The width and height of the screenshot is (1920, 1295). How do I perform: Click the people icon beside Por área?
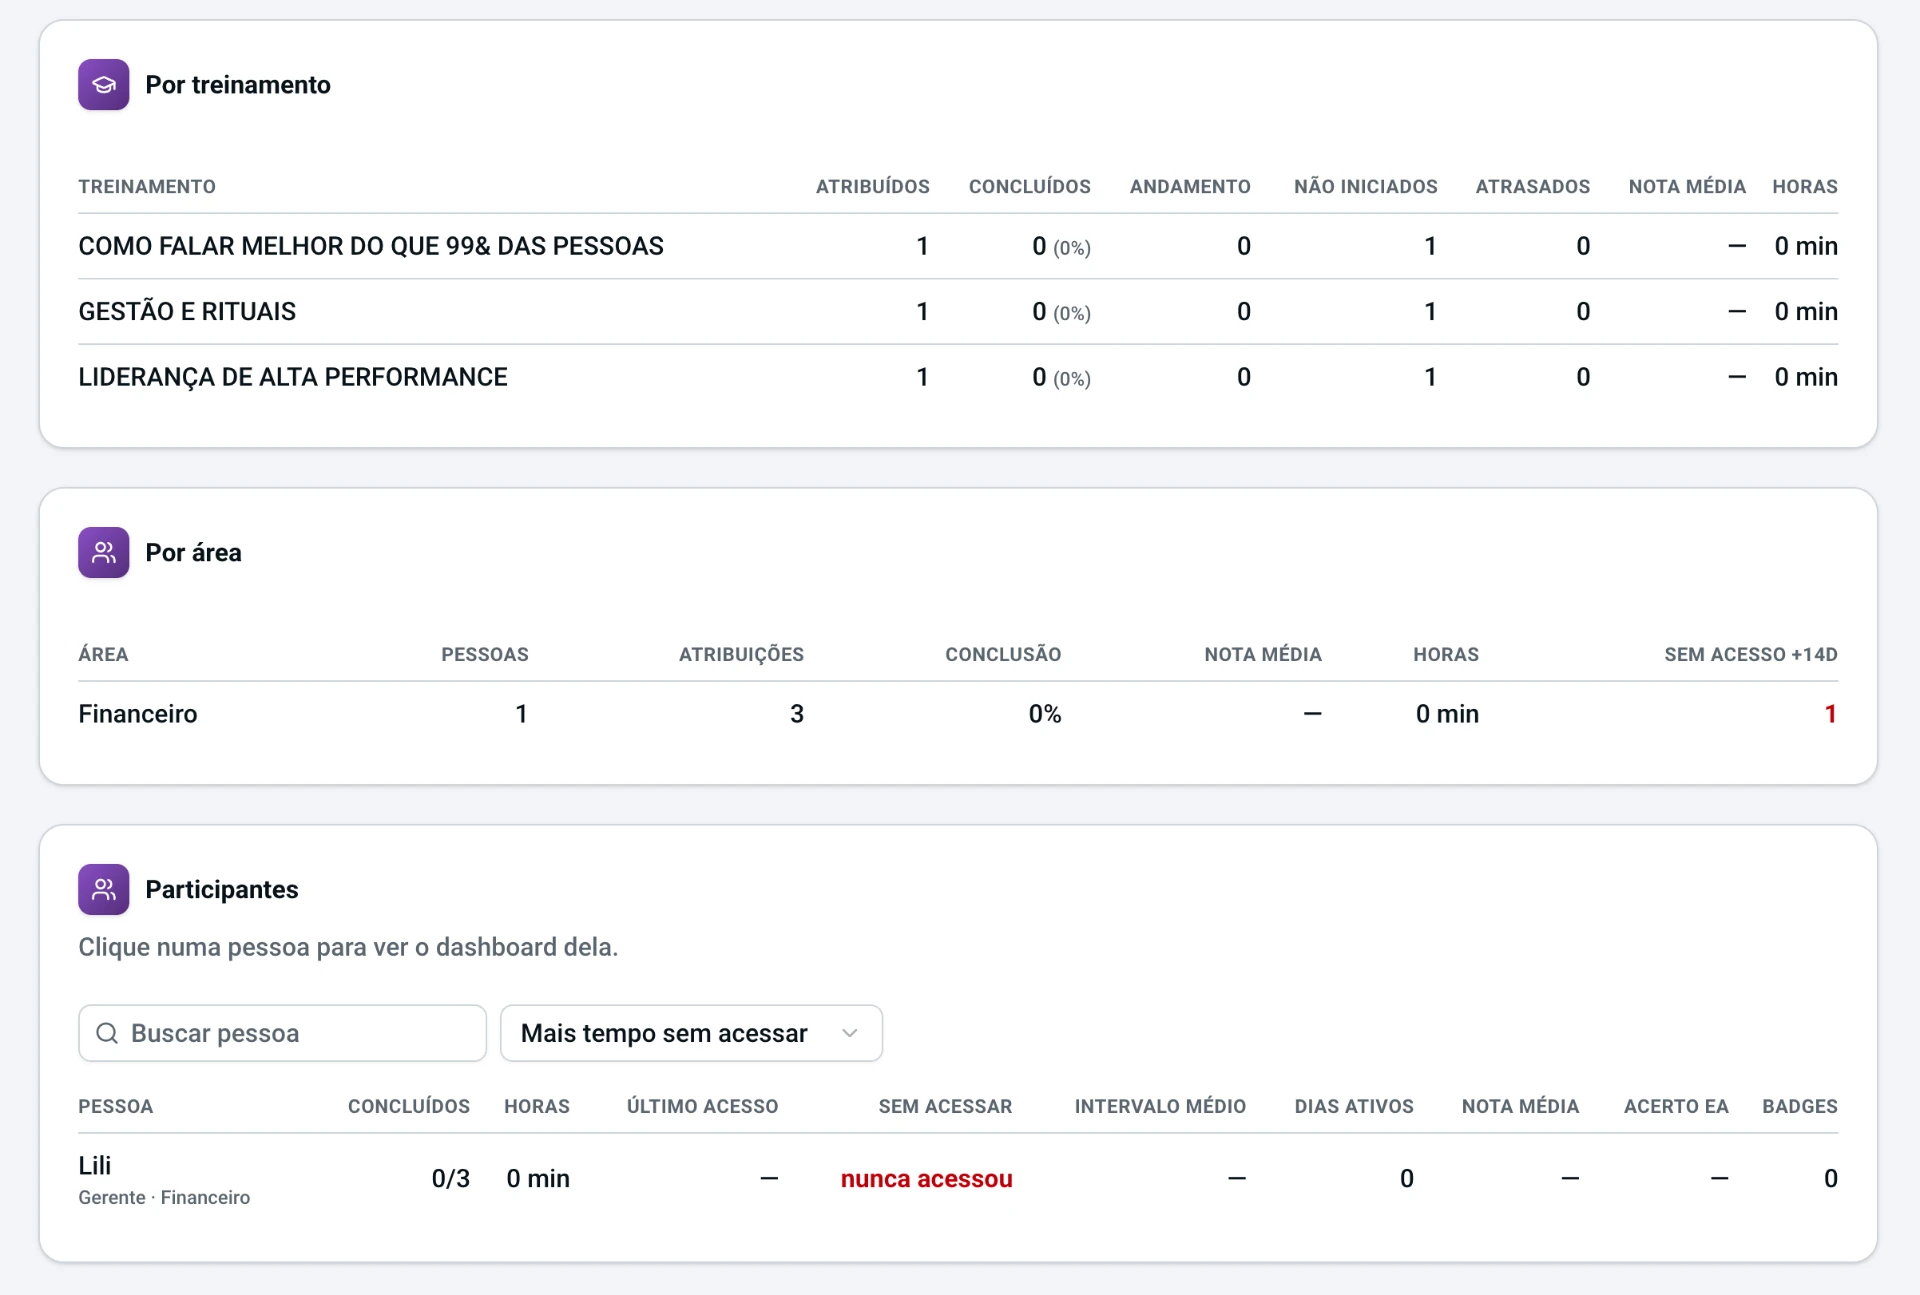coord(104,553)
